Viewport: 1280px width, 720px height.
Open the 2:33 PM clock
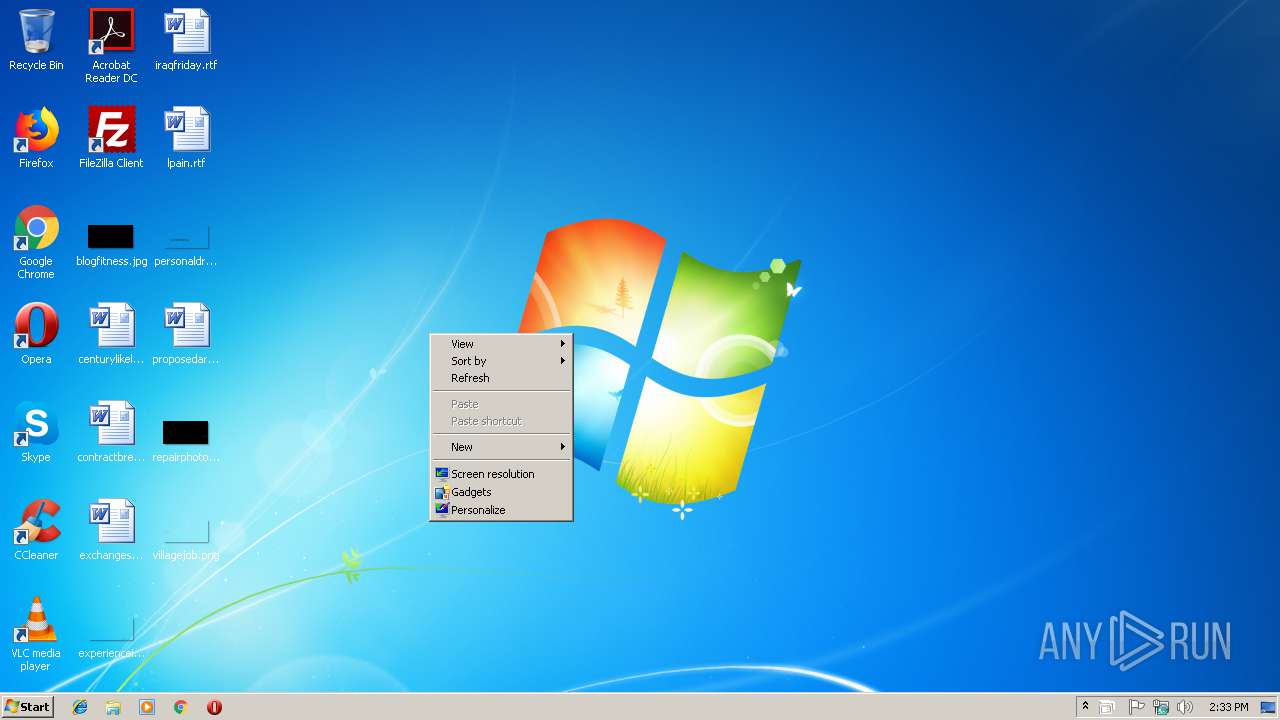click(x=1228, y=707)
